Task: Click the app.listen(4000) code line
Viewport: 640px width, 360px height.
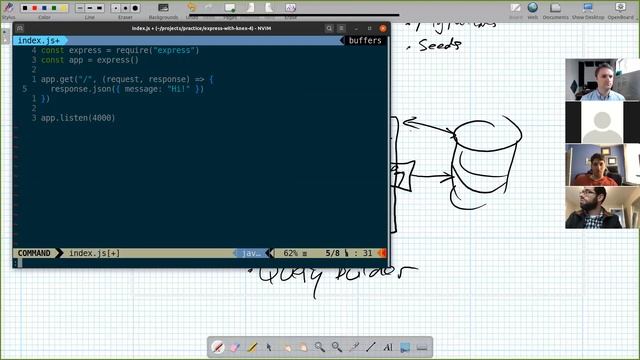Action: click(78, 118)
